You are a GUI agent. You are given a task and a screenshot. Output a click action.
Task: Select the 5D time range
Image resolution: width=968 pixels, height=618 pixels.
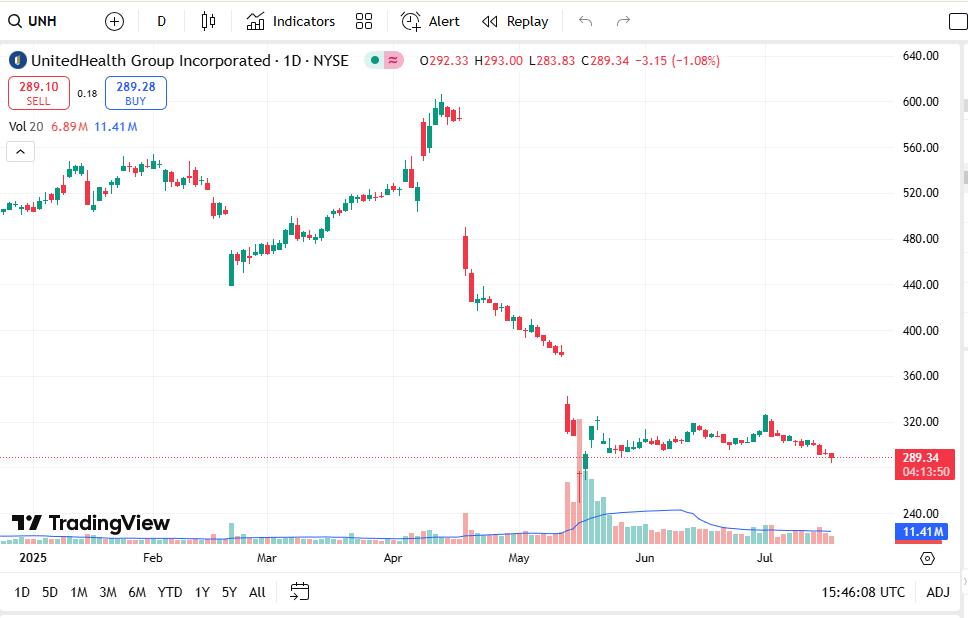[50, 593]
